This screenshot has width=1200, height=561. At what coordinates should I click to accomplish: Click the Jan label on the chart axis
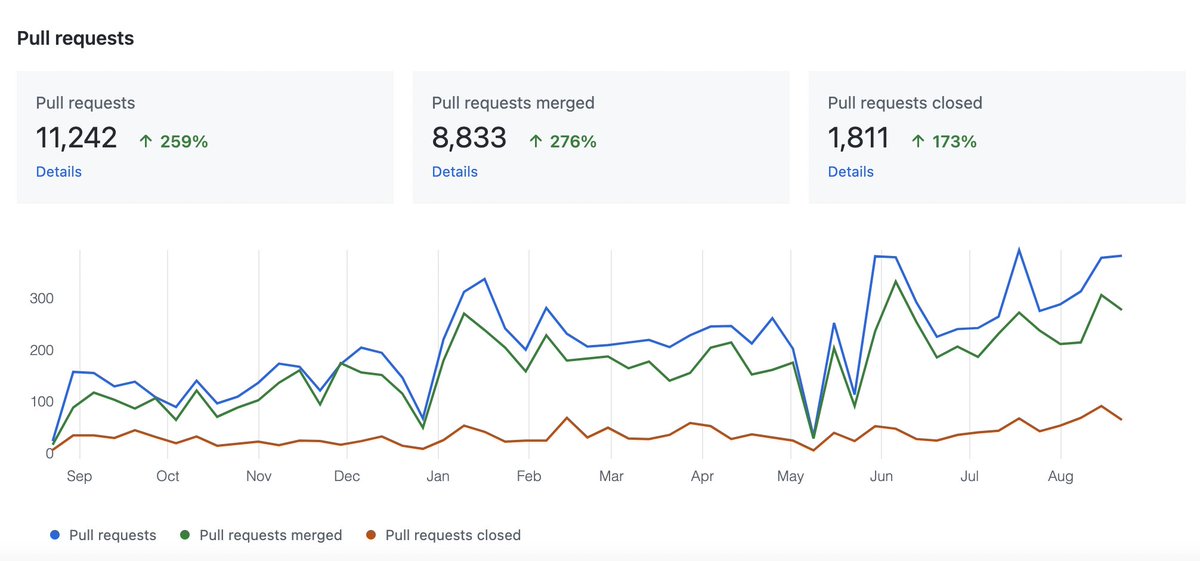437,476
